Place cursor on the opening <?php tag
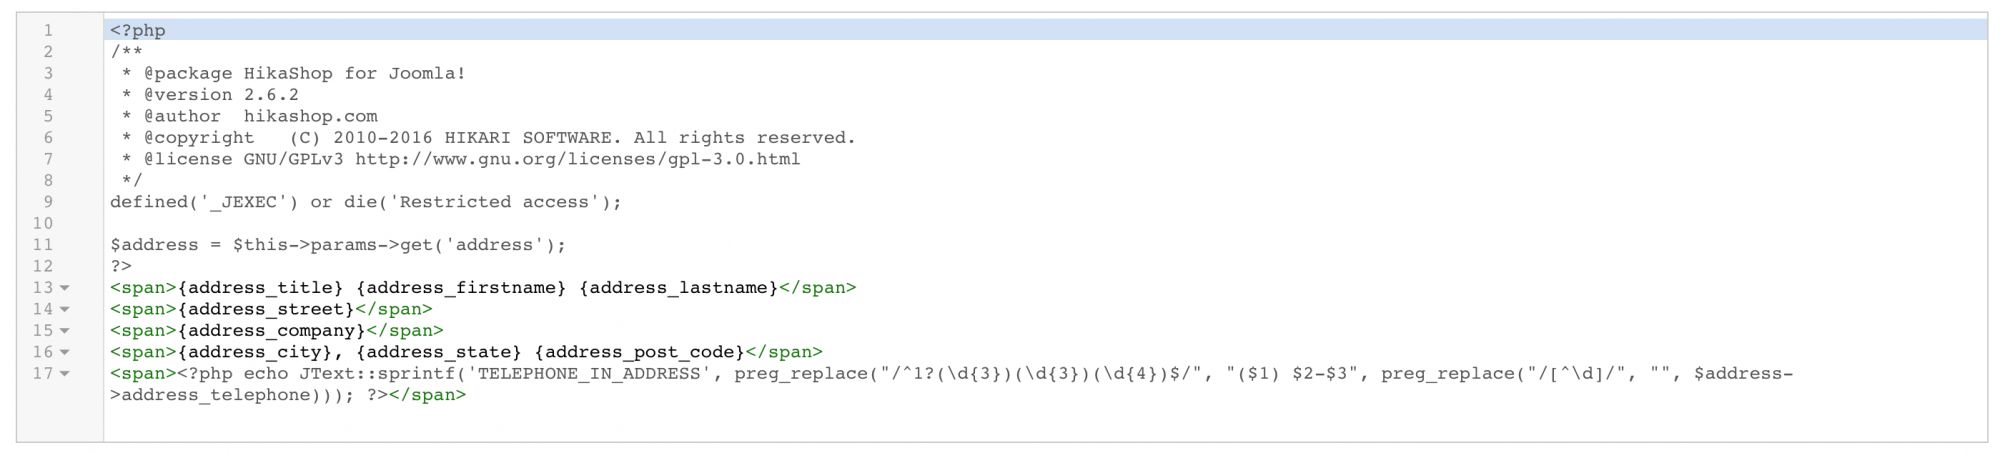The height and width of the screenshot is (453, 2000). [138, 31]
